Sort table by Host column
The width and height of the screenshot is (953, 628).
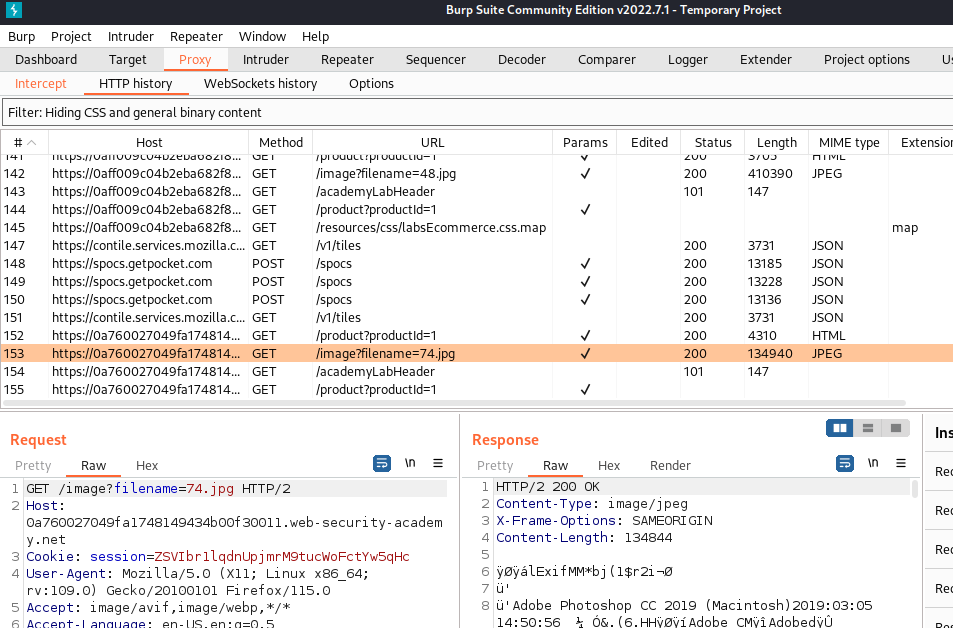pyautogui.click(x=149, y=142)
